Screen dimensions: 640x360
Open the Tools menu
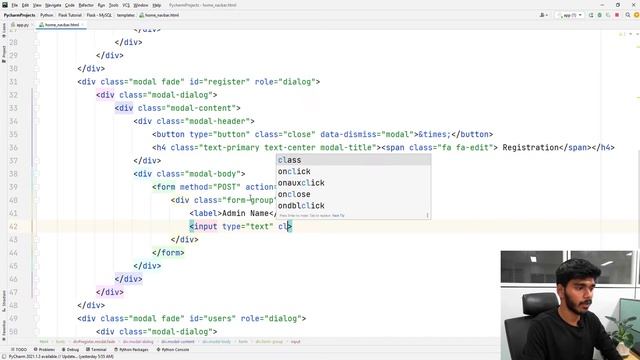pos(113,5)
